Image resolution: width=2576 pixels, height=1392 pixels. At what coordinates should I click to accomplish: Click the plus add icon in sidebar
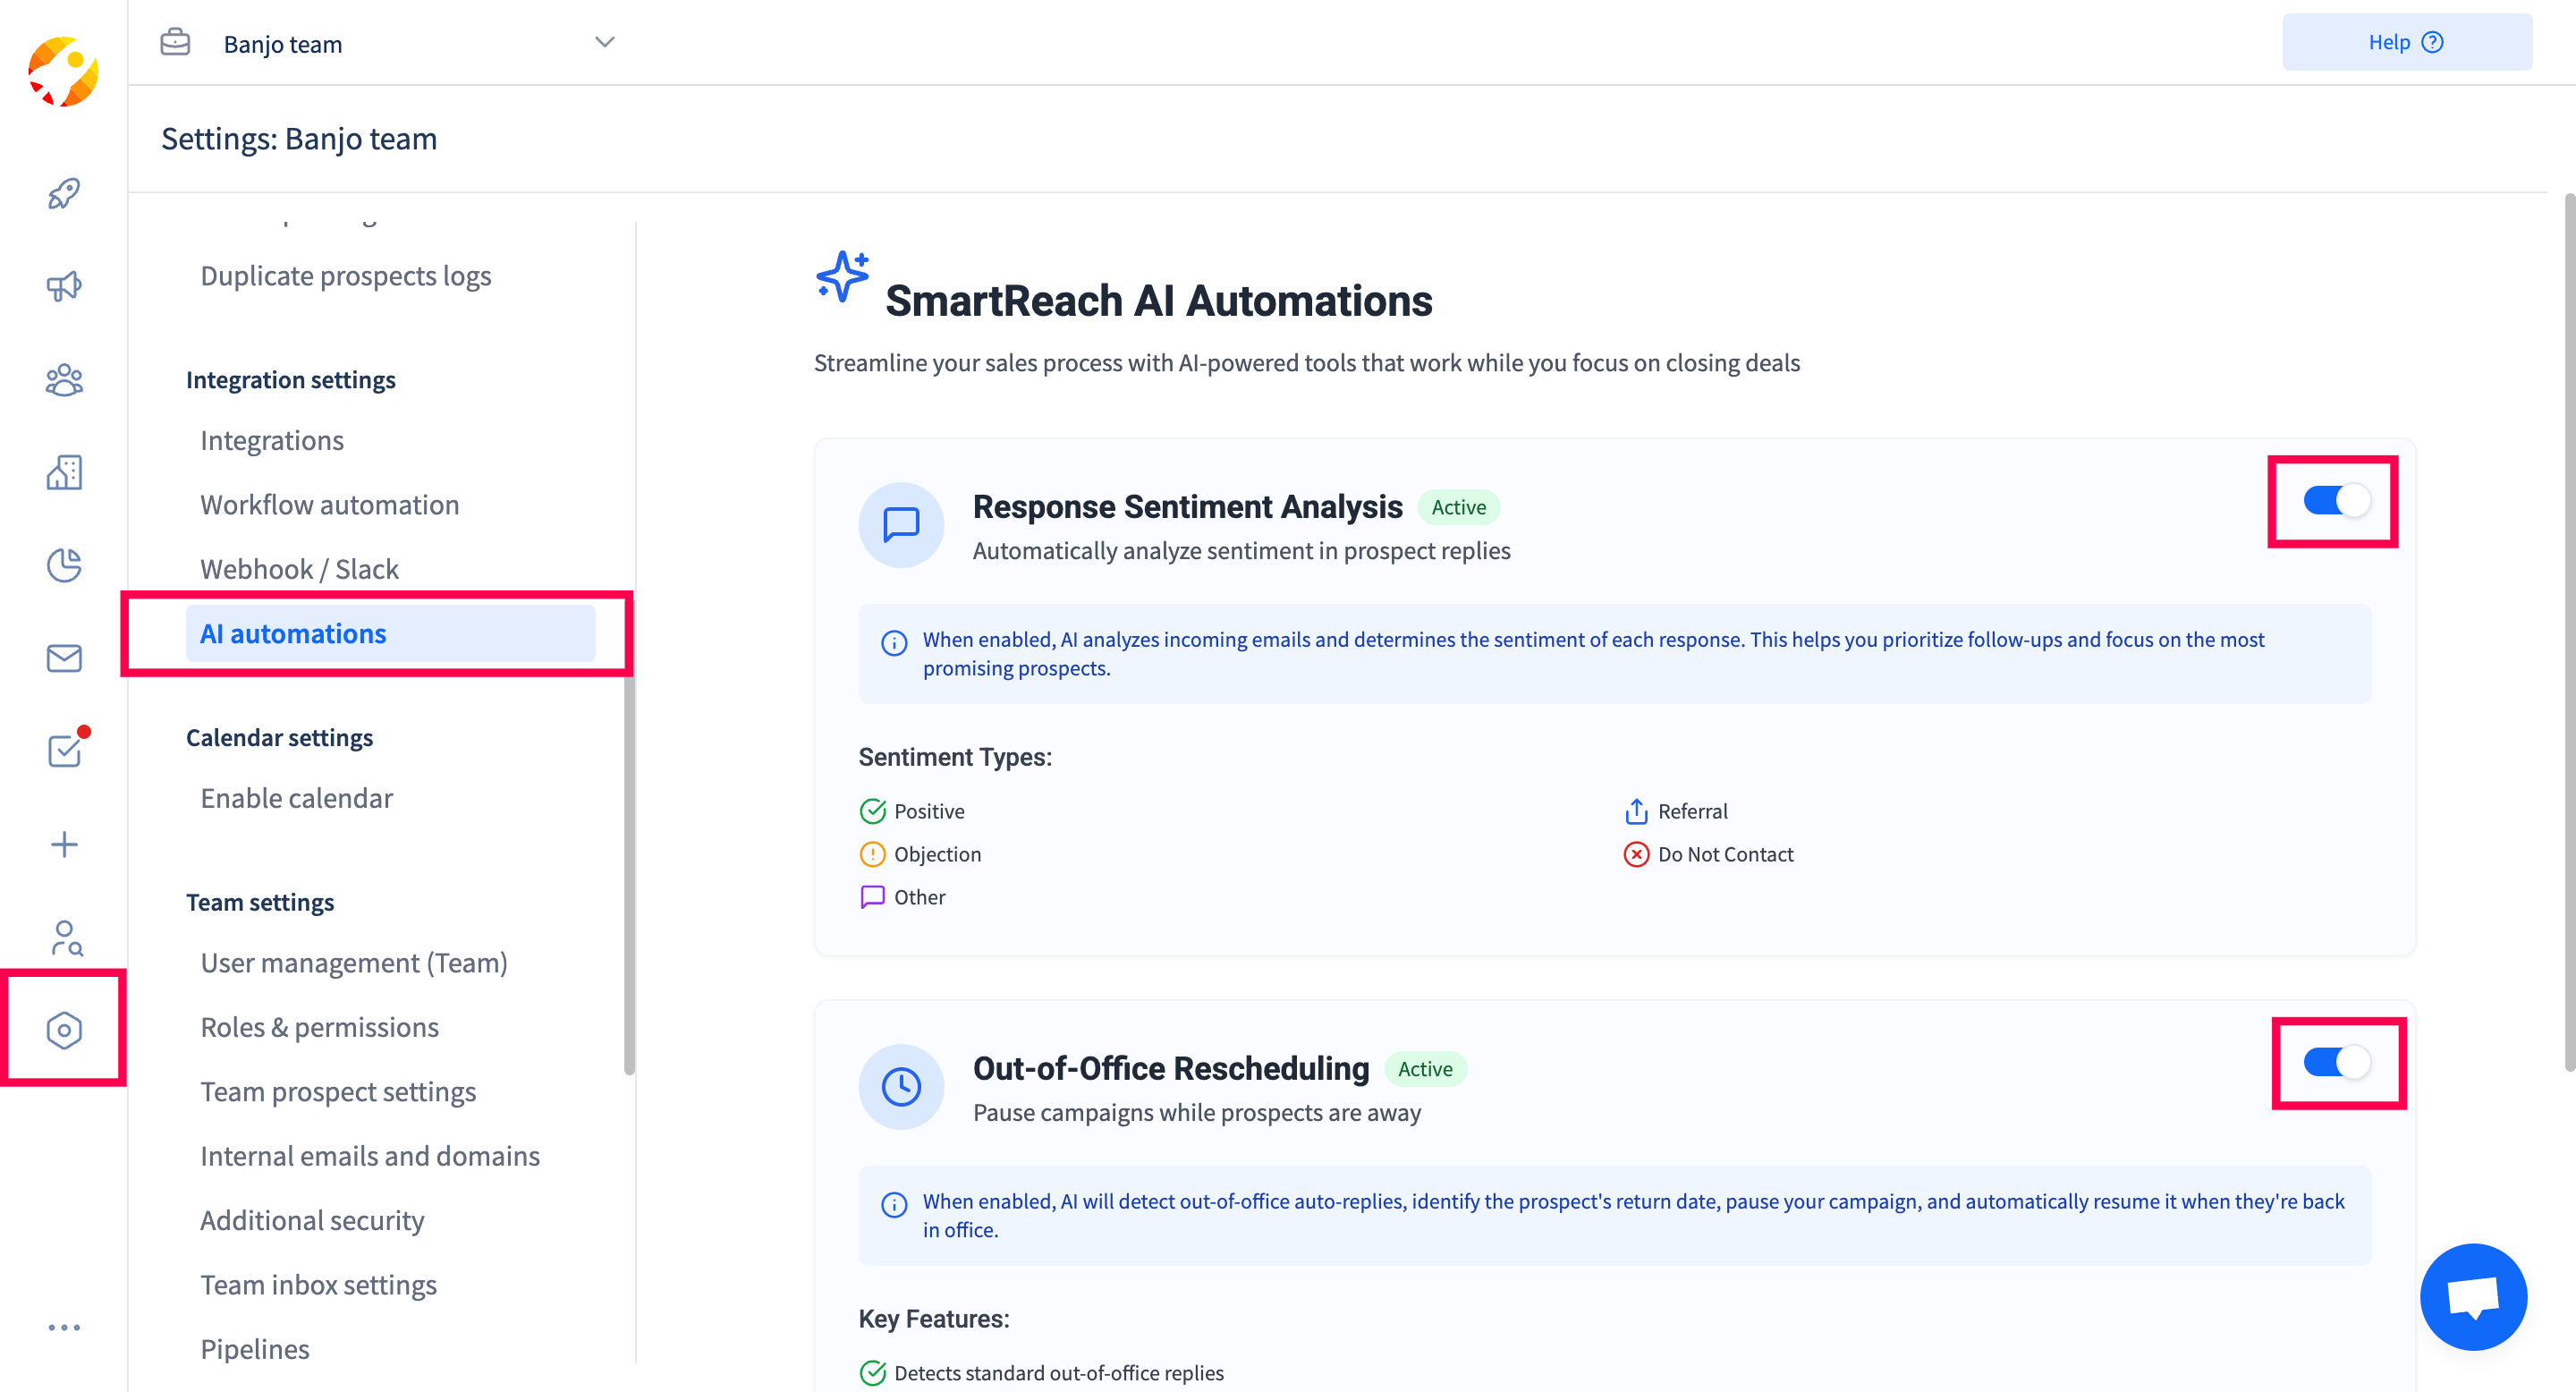tap(64, 844)
